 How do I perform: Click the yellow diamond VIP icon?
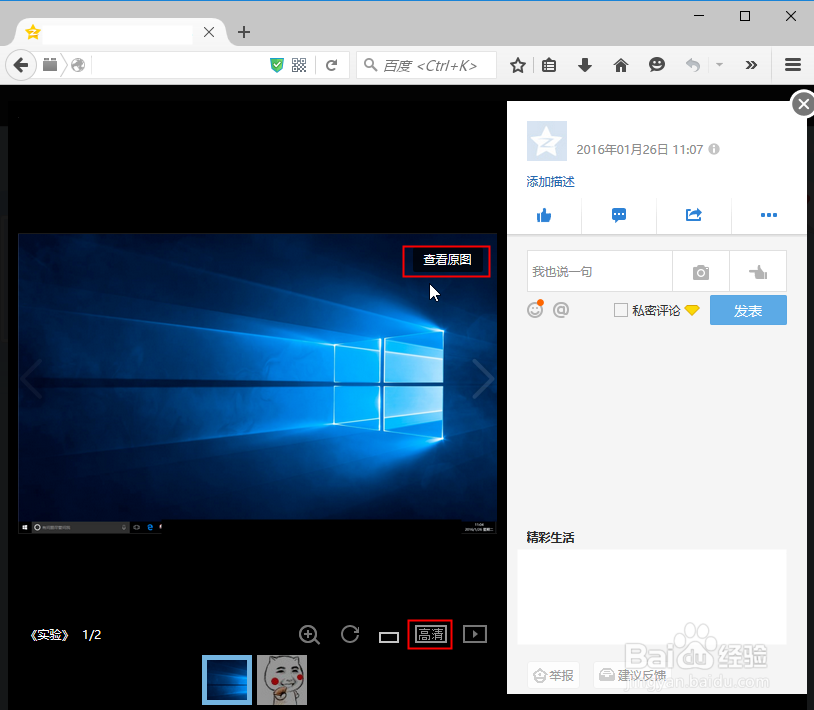click(692, 310)
